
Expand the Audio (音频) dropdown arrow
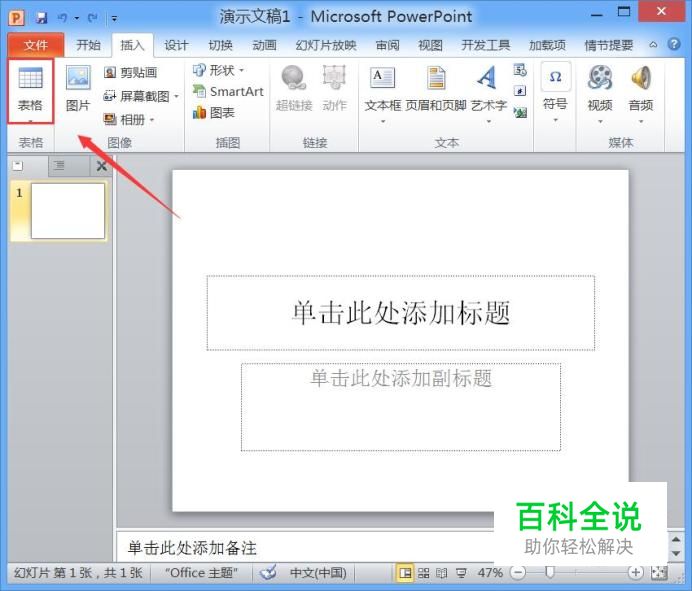coord(641,121)
